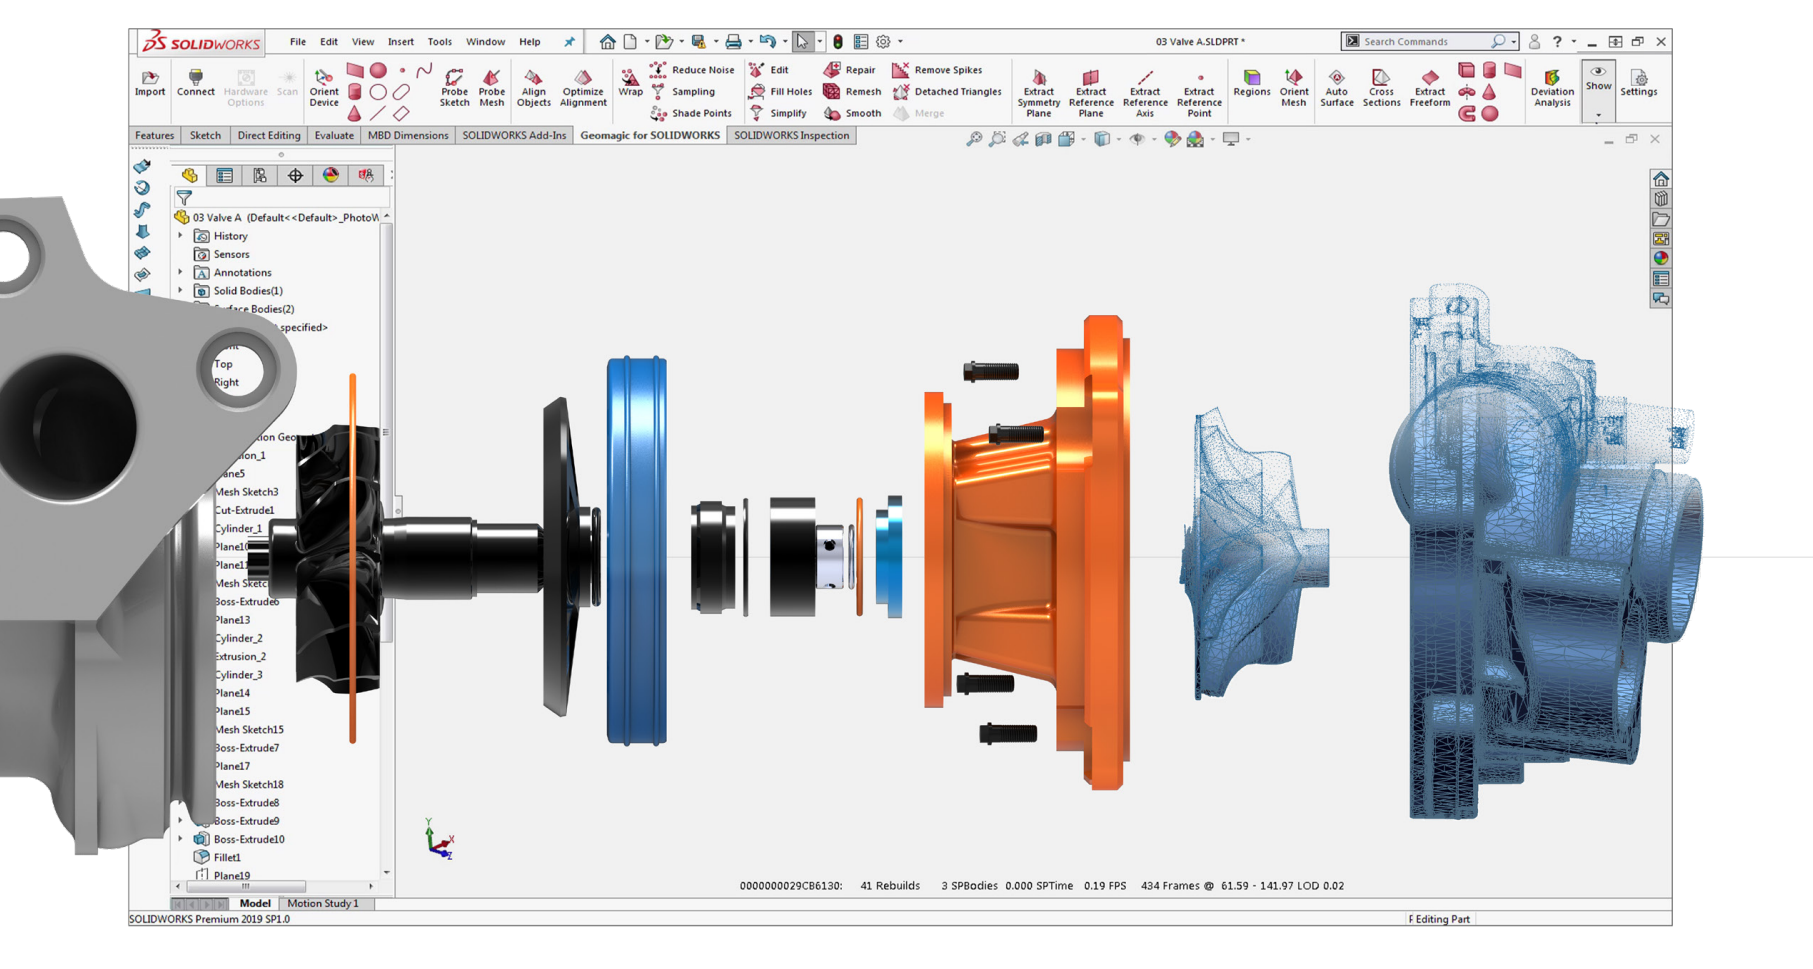This screenshot has width=1813, height=969.
Task: Launch the Auto Surface tool
Action: tap(1336, 88)
